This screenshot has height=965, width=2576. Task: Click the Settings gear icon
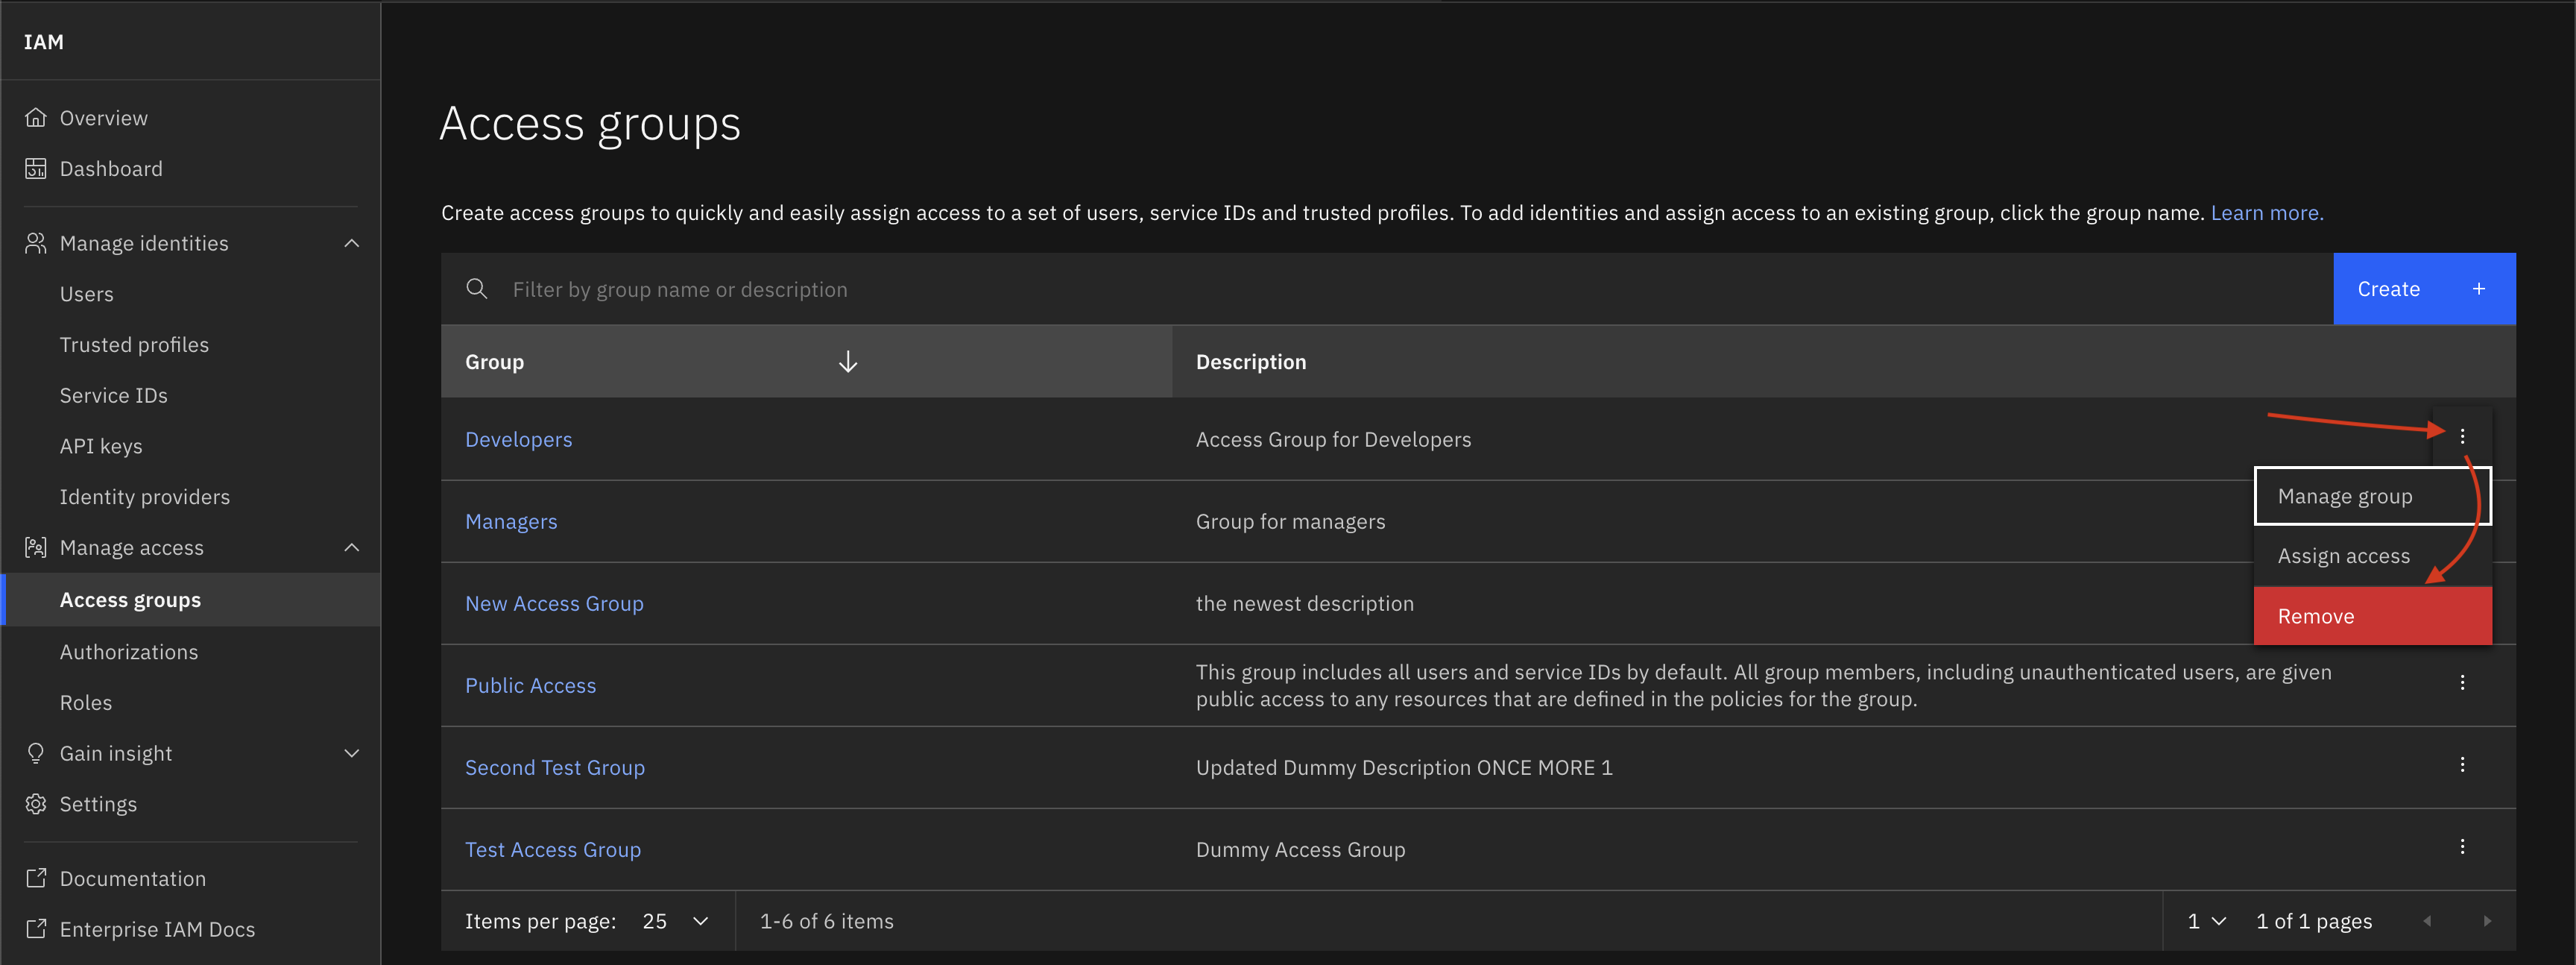(x=36, y=804)
